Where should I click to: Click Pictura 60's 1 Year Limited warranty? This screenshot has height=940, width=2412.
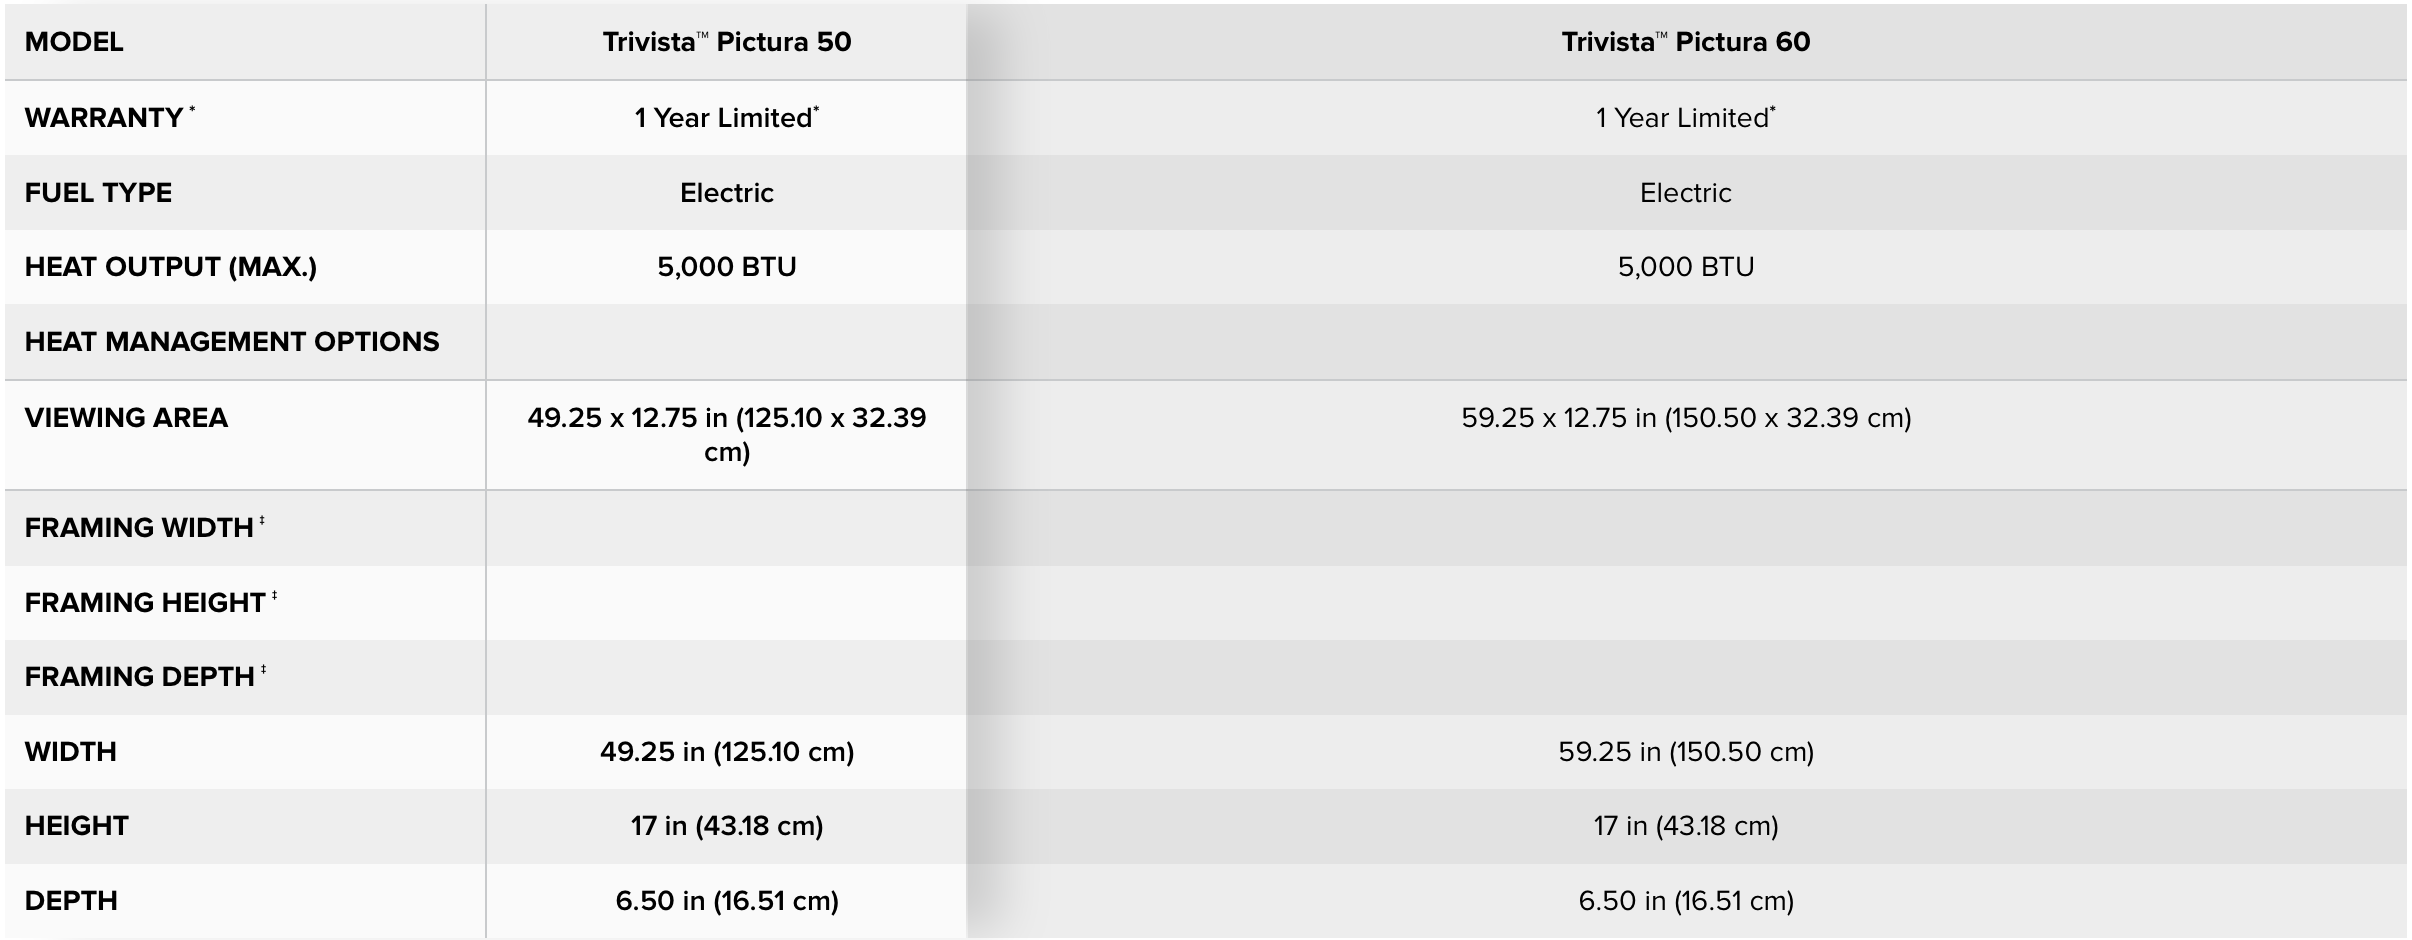[x=1685, y=118]
